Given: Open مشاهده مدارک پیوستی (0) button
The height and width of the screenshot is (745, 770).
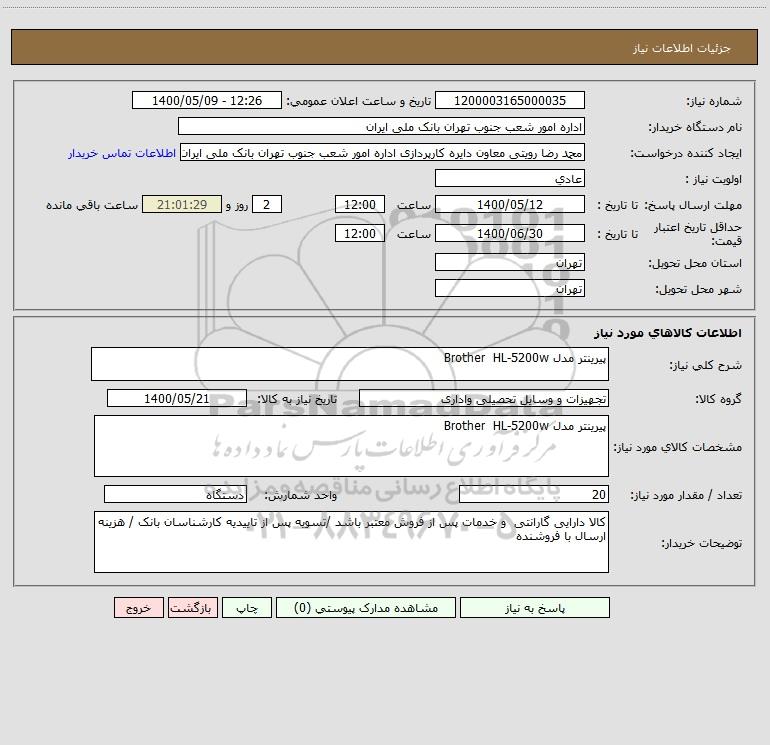Looking at the screenshot, I should (x=366, y=607).
